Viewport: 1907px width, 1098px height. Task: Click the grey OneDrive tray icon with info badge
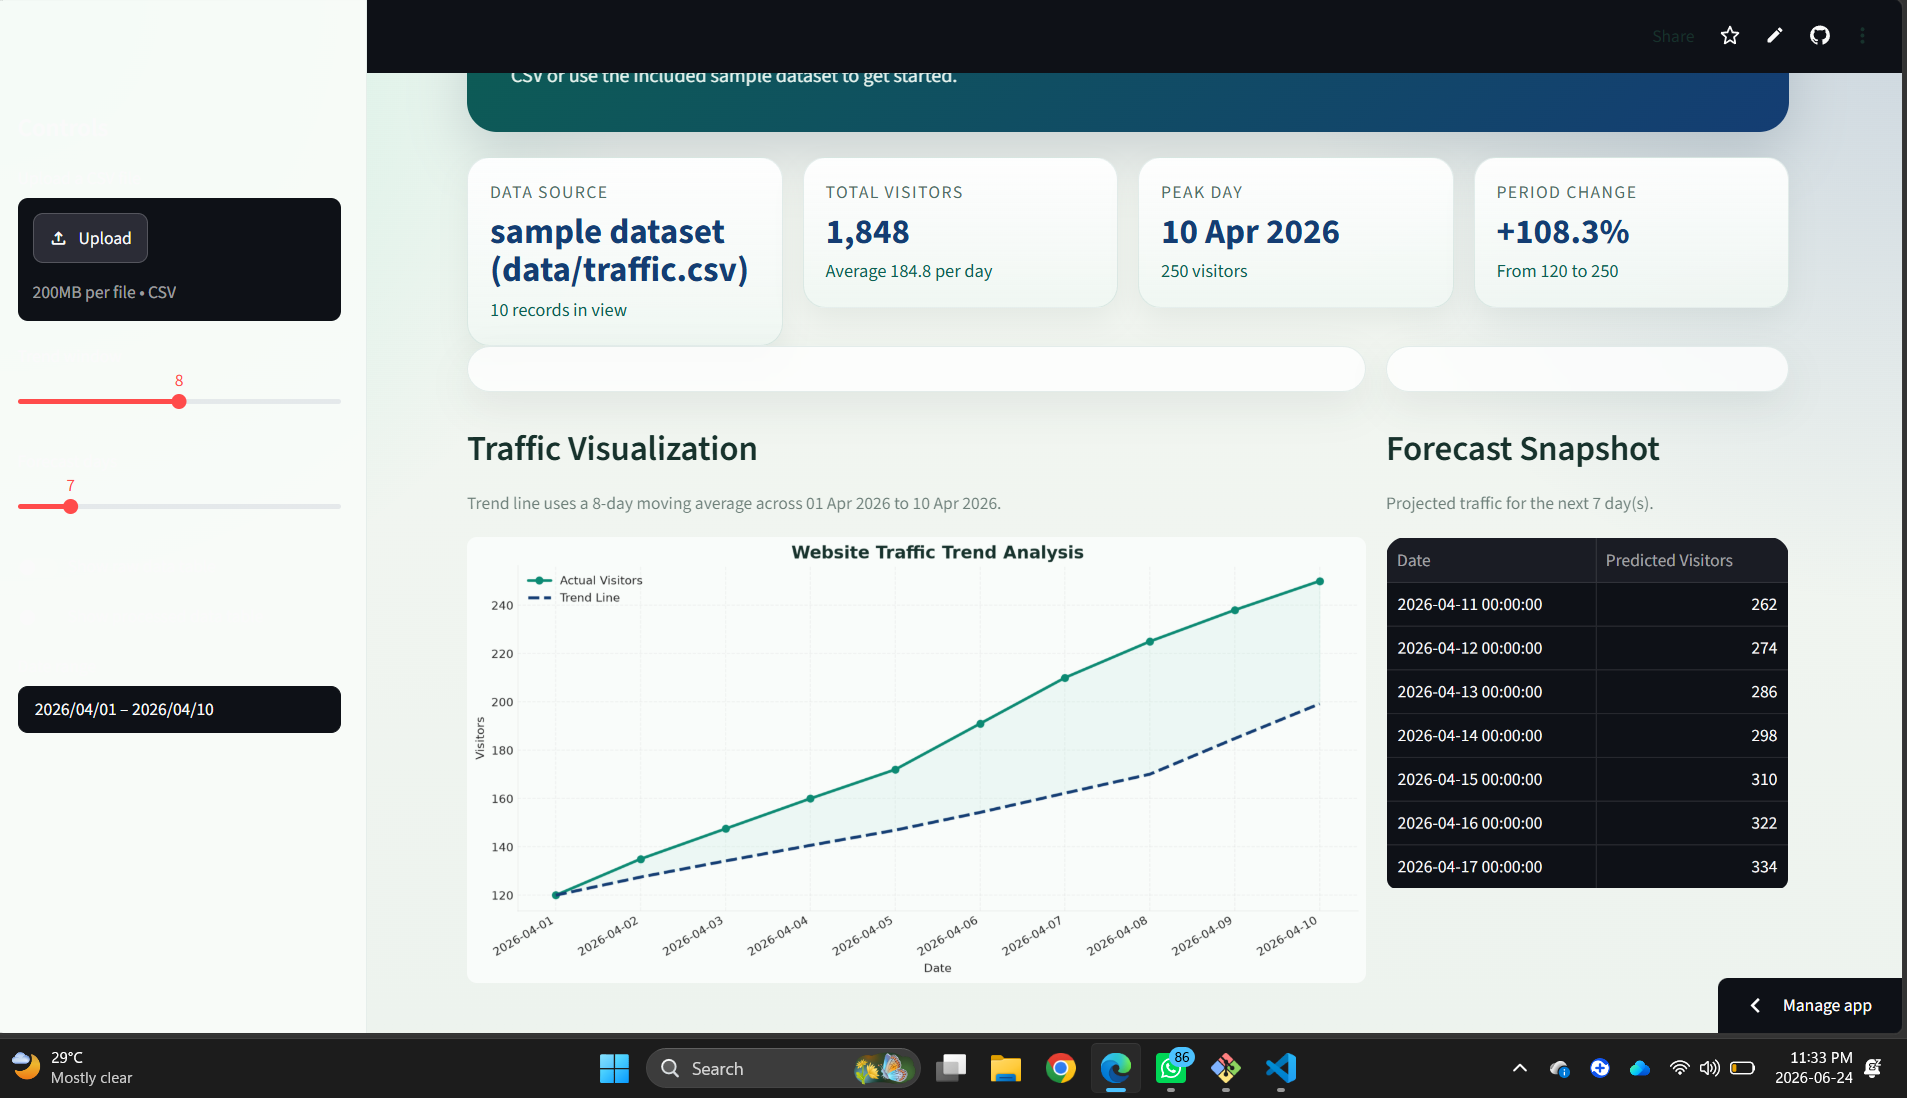(x=1560, y=1069)
